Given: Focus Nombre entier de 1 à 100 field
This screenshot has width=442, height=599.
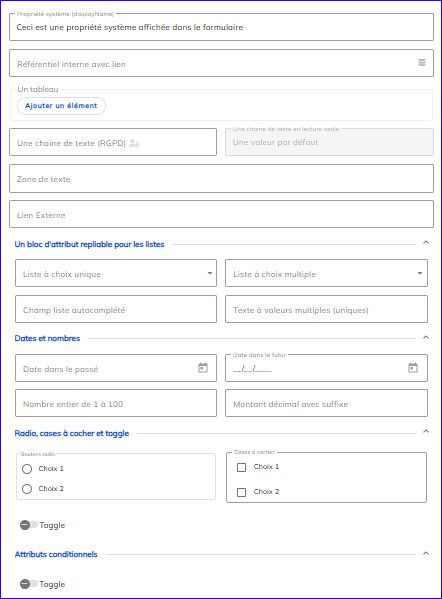Looking at the screenshot, I should point(116,403).
